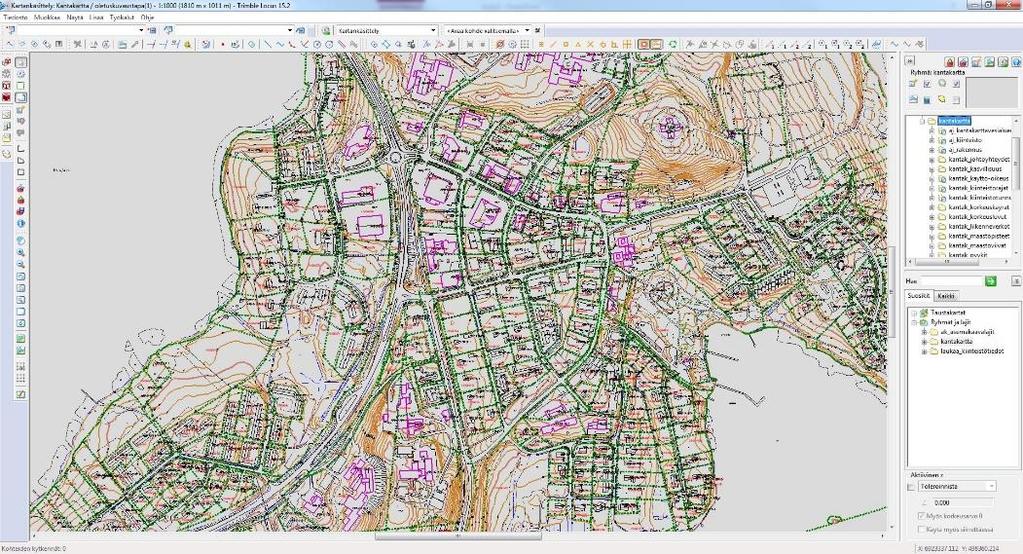Toggle the checkbox beside Toleranssista dropdown
This screenshot has width=1023, height=554.
tap(911, 487)
